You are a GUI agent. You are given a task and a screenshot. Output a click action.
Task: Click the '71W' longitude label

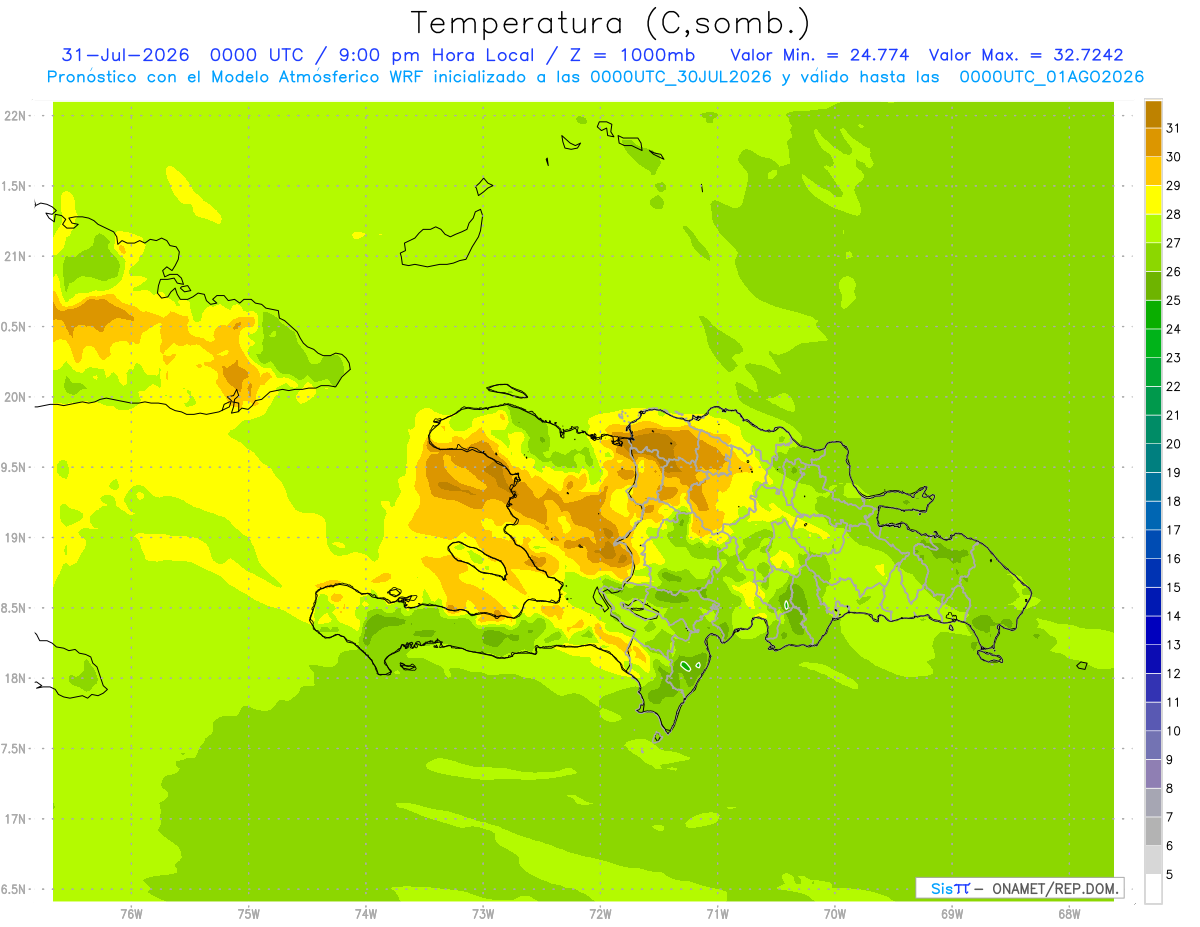click(717, 913)
